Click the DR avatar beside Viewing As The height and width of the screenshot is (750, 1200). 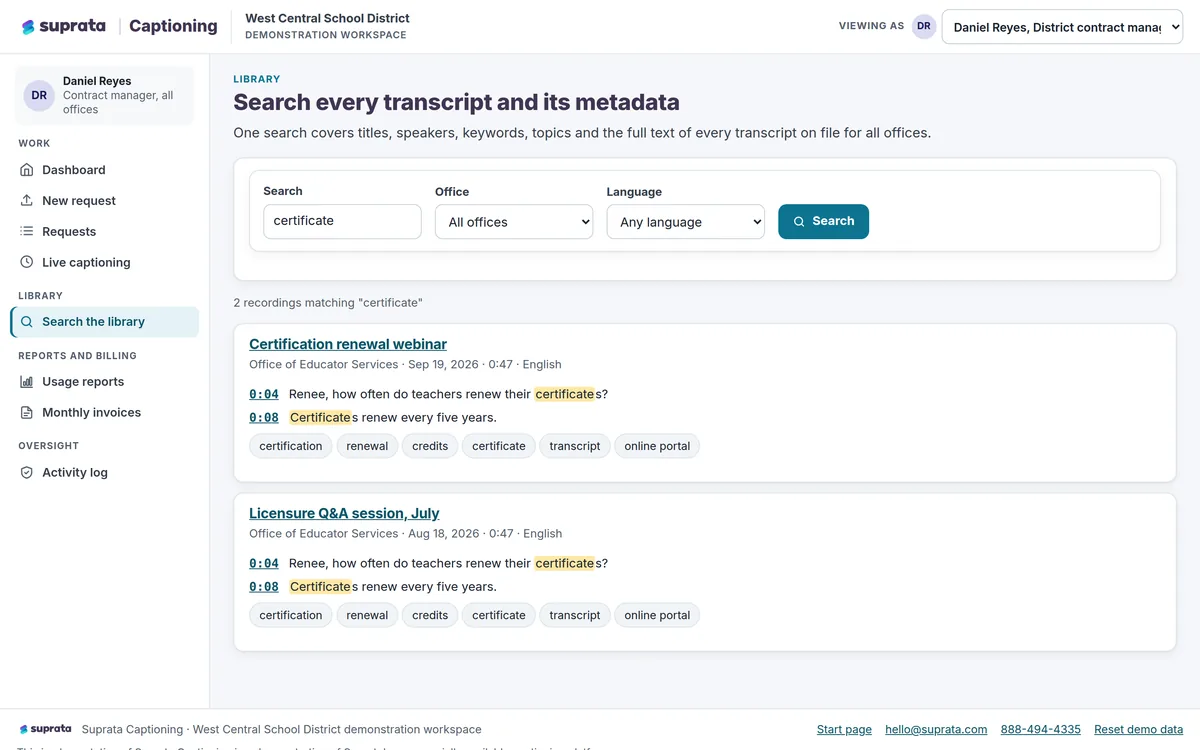tap(924, 27)
